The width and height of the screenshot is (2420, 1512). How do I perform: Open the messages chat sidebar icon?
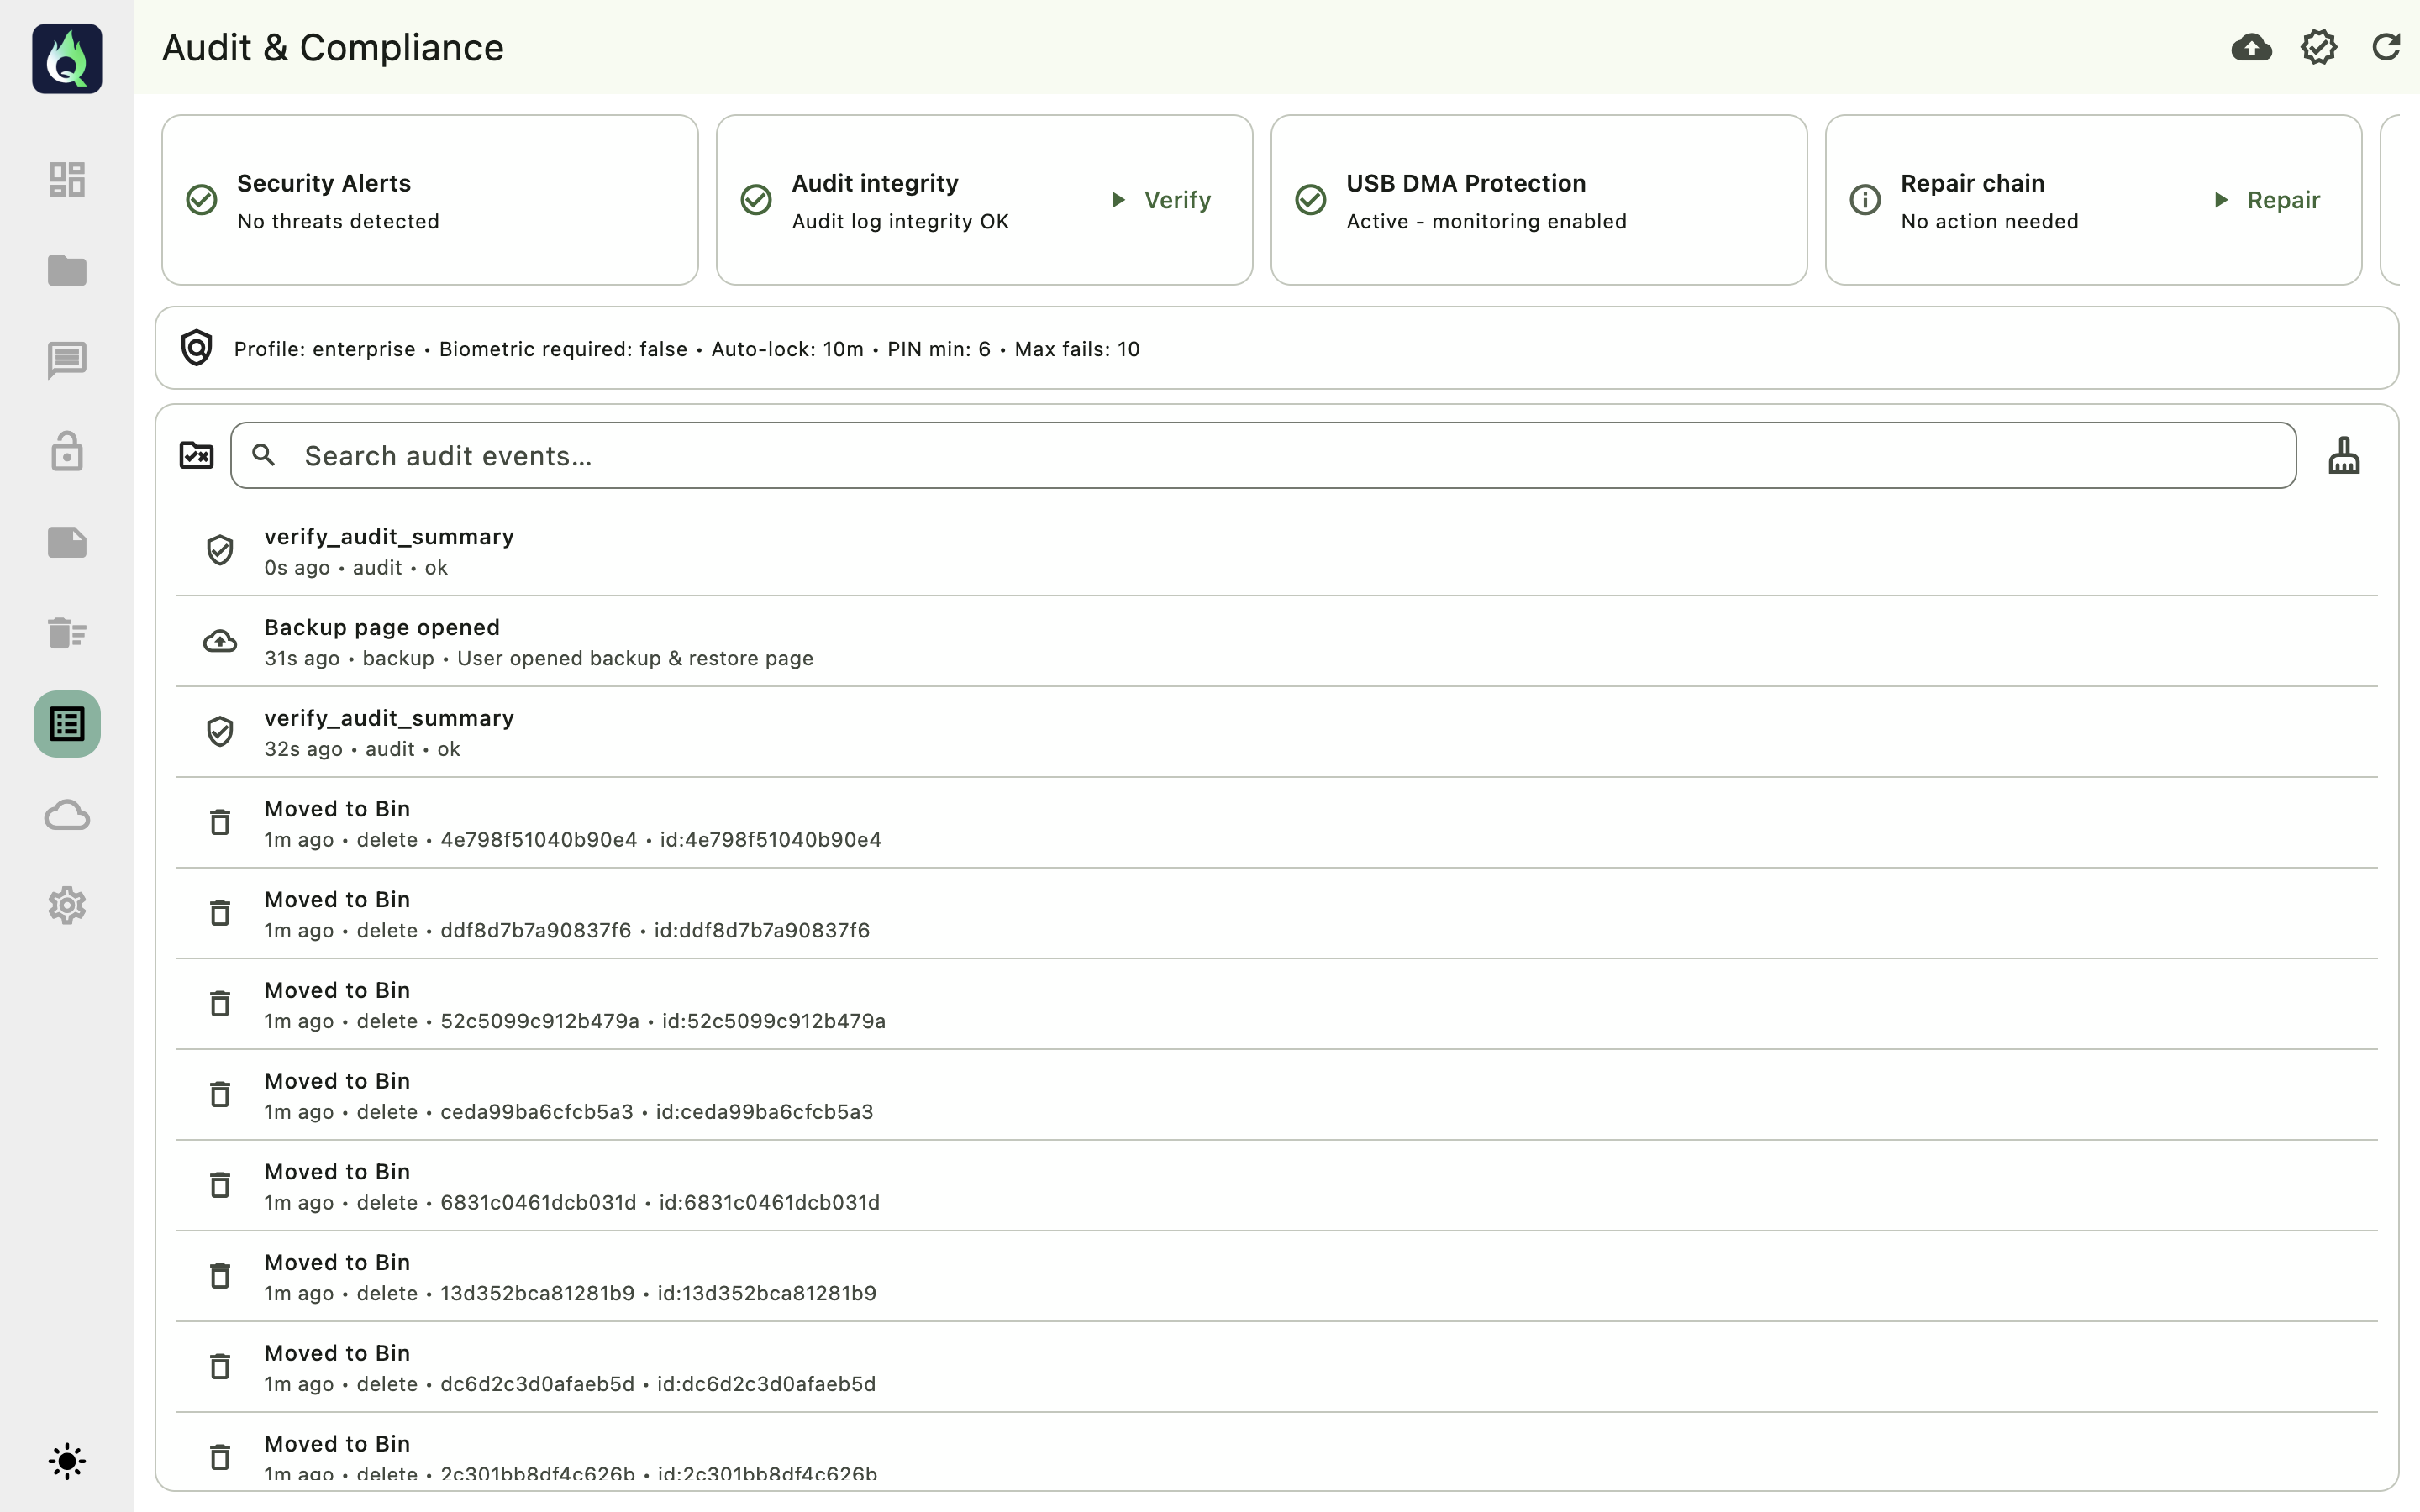pyautogui.click(x=67, y=360)
